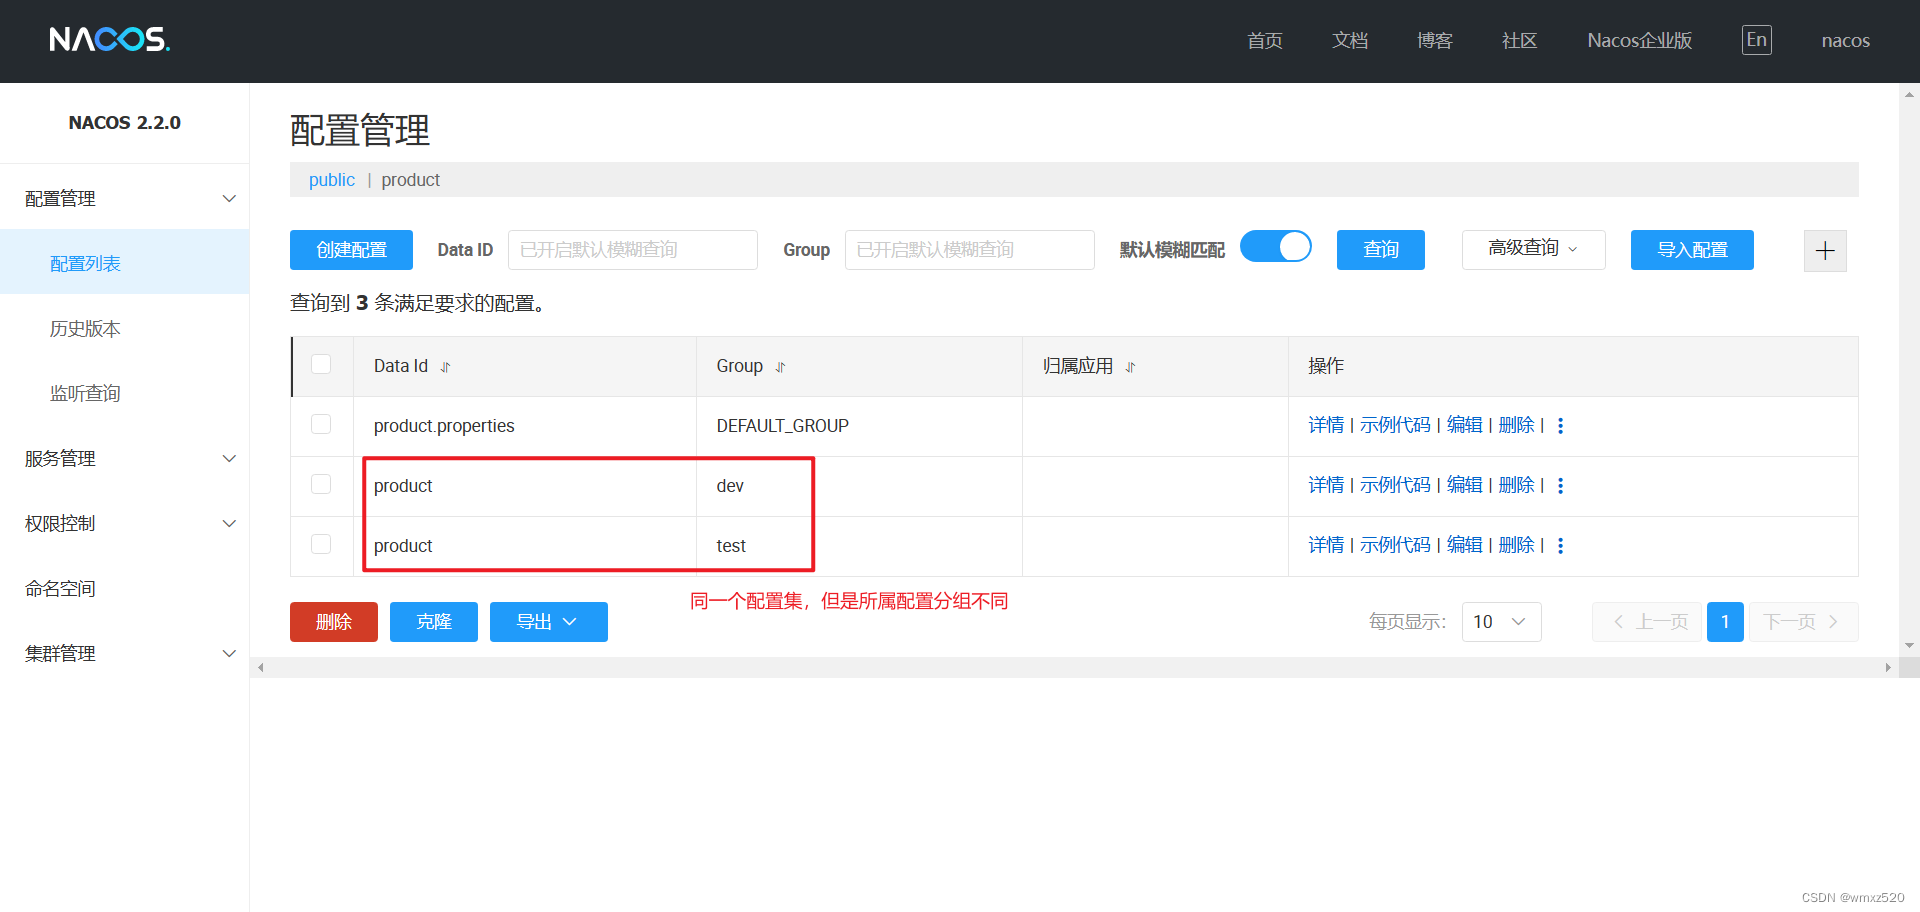This screenshot has height=912, width=1920.
Task: Open 社区 in top navigation
Action: point(1520,41)
